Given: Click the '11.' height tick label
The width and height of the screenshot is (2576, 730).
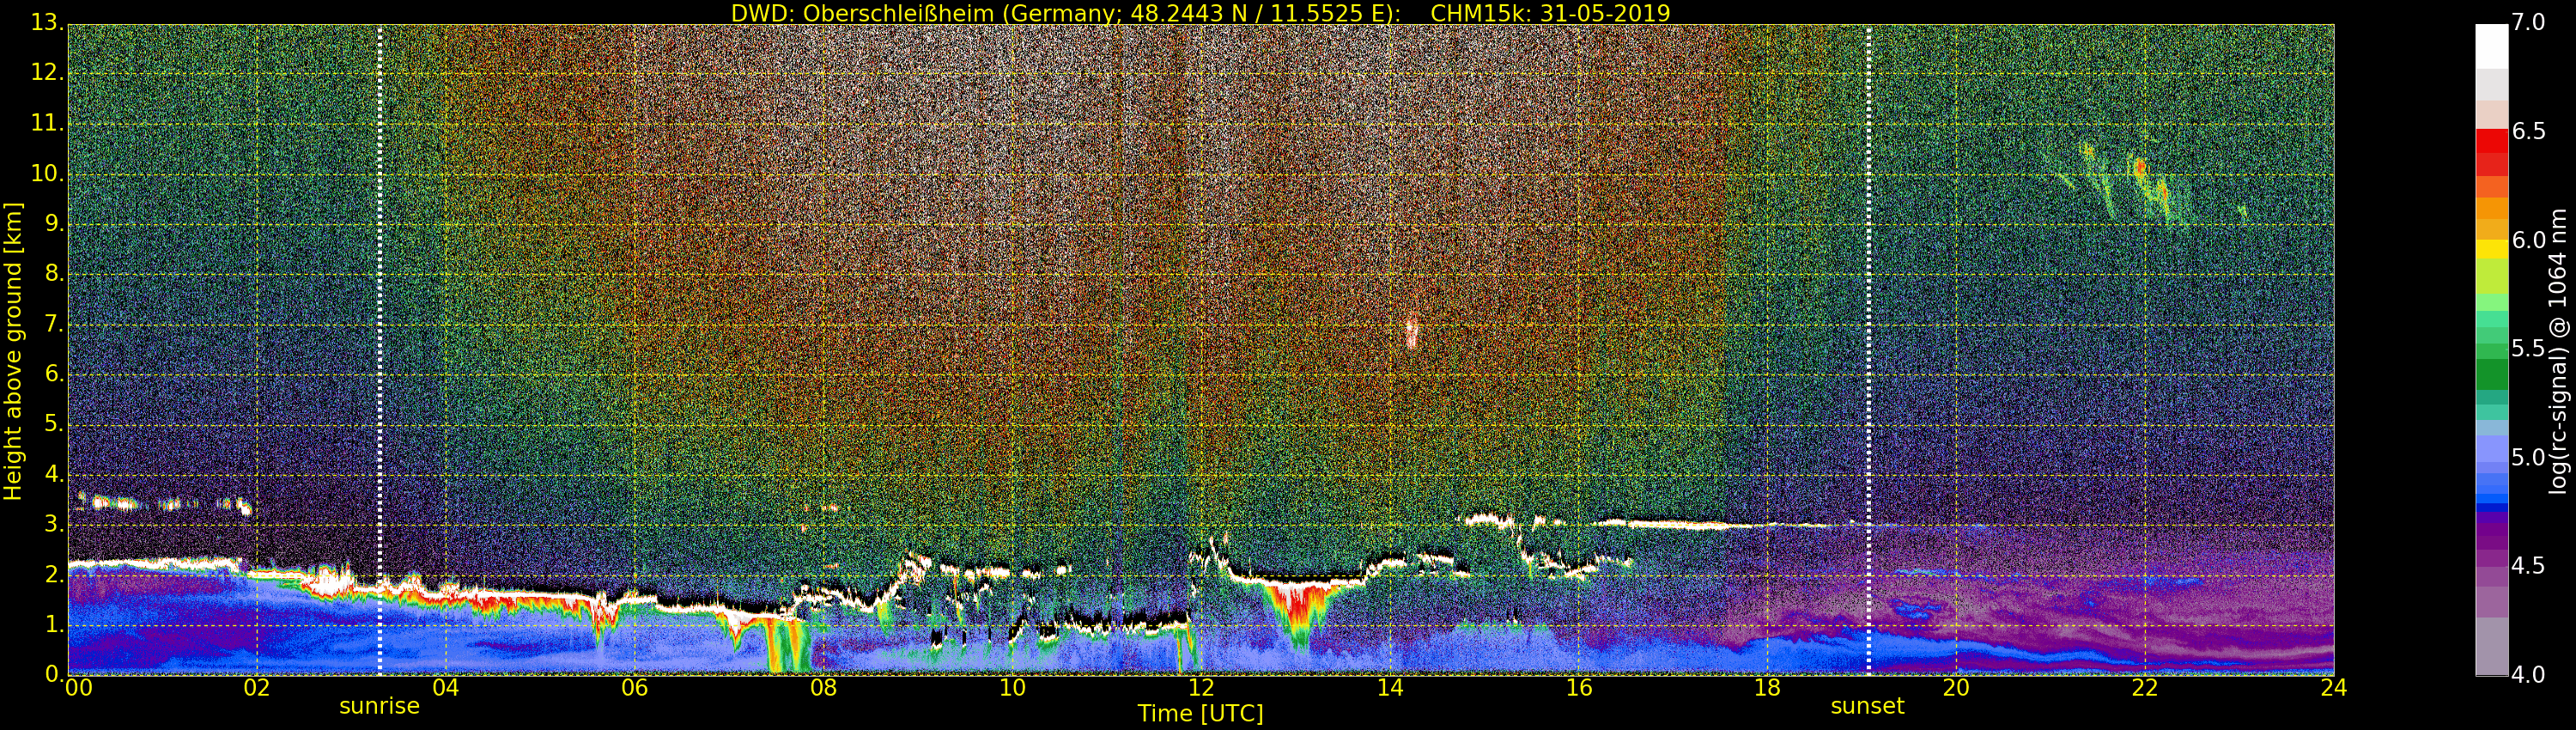Looking at the screenshot, I should tap(47, 123).
